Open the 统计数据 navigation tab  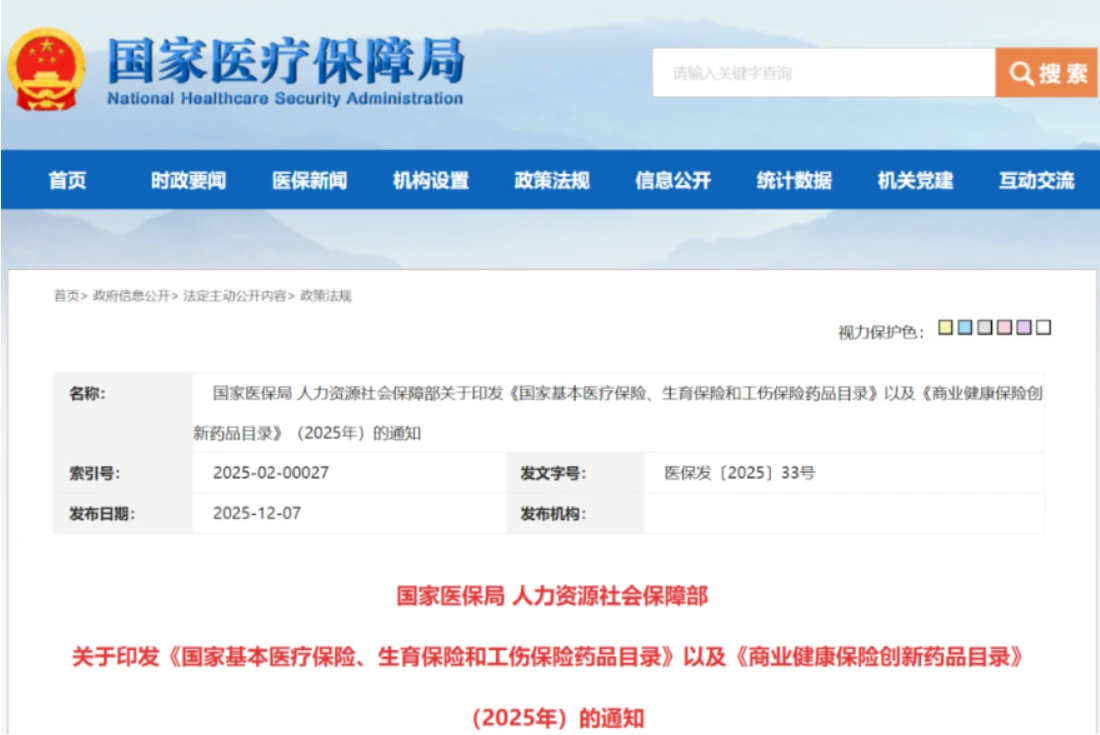pos(794,181)
